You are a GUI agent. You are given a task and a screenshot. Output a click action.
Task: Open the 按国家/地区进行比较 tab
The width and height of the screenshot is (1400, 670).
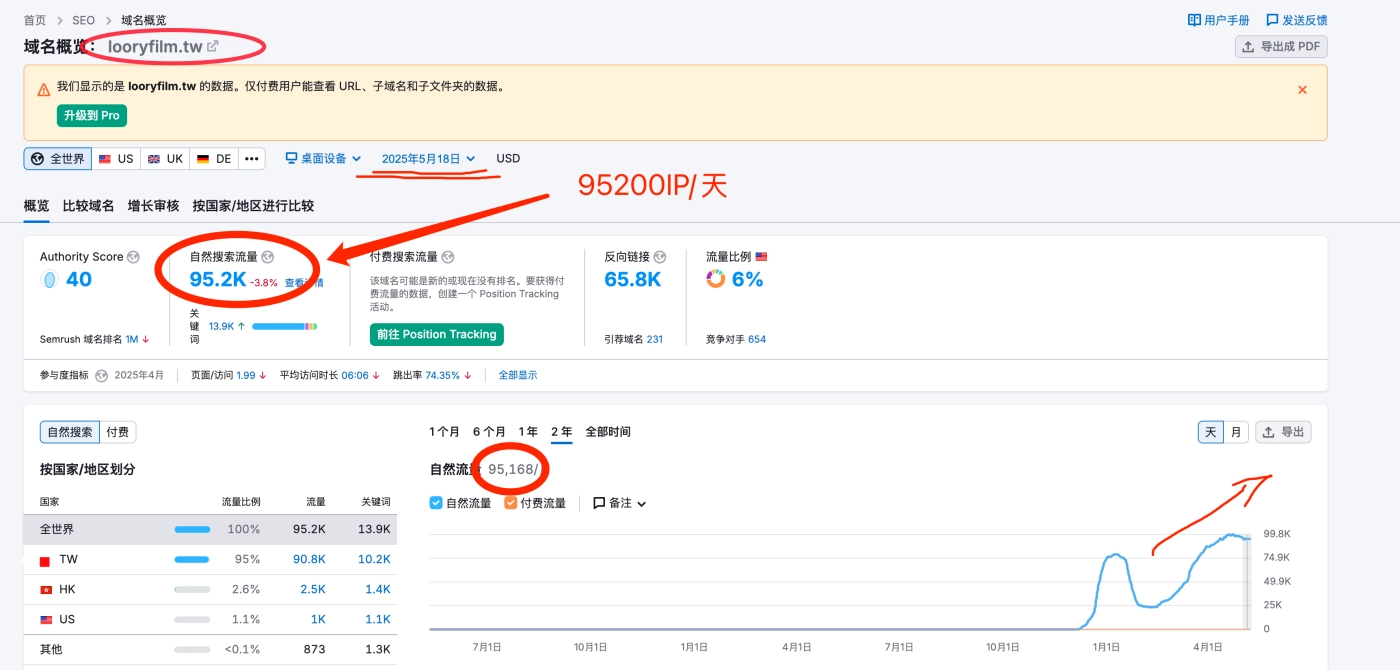click(x=254, y=206)
